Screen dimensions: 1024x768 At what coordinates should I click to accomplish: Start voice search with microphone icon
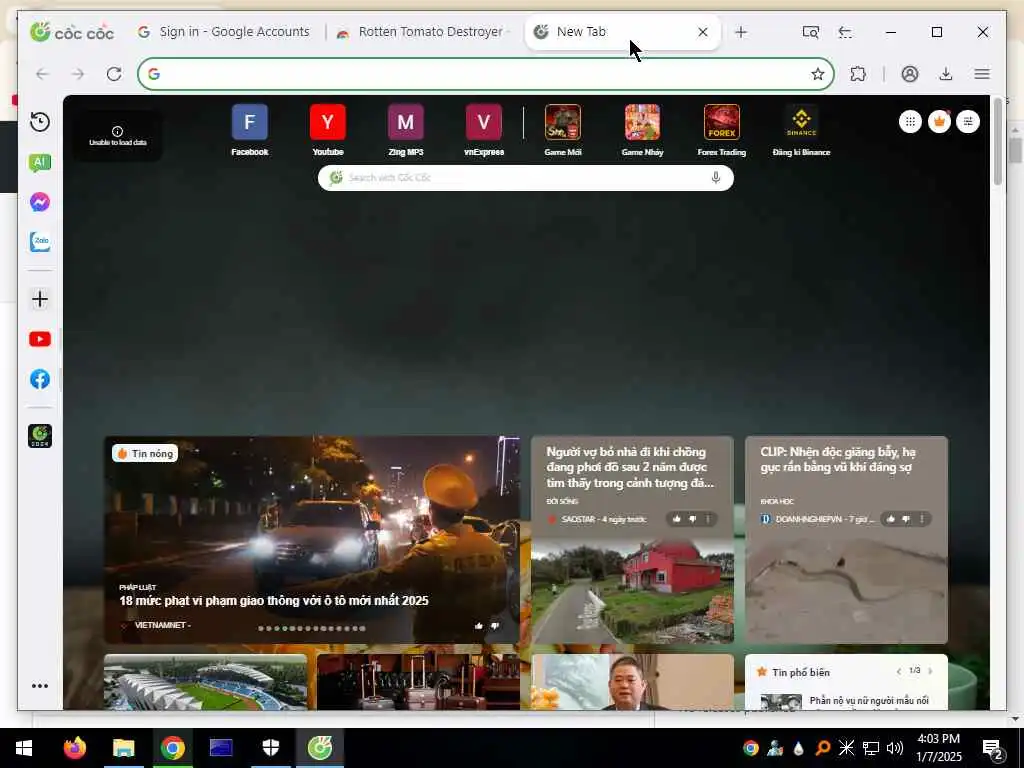click(x=716, y=178)
